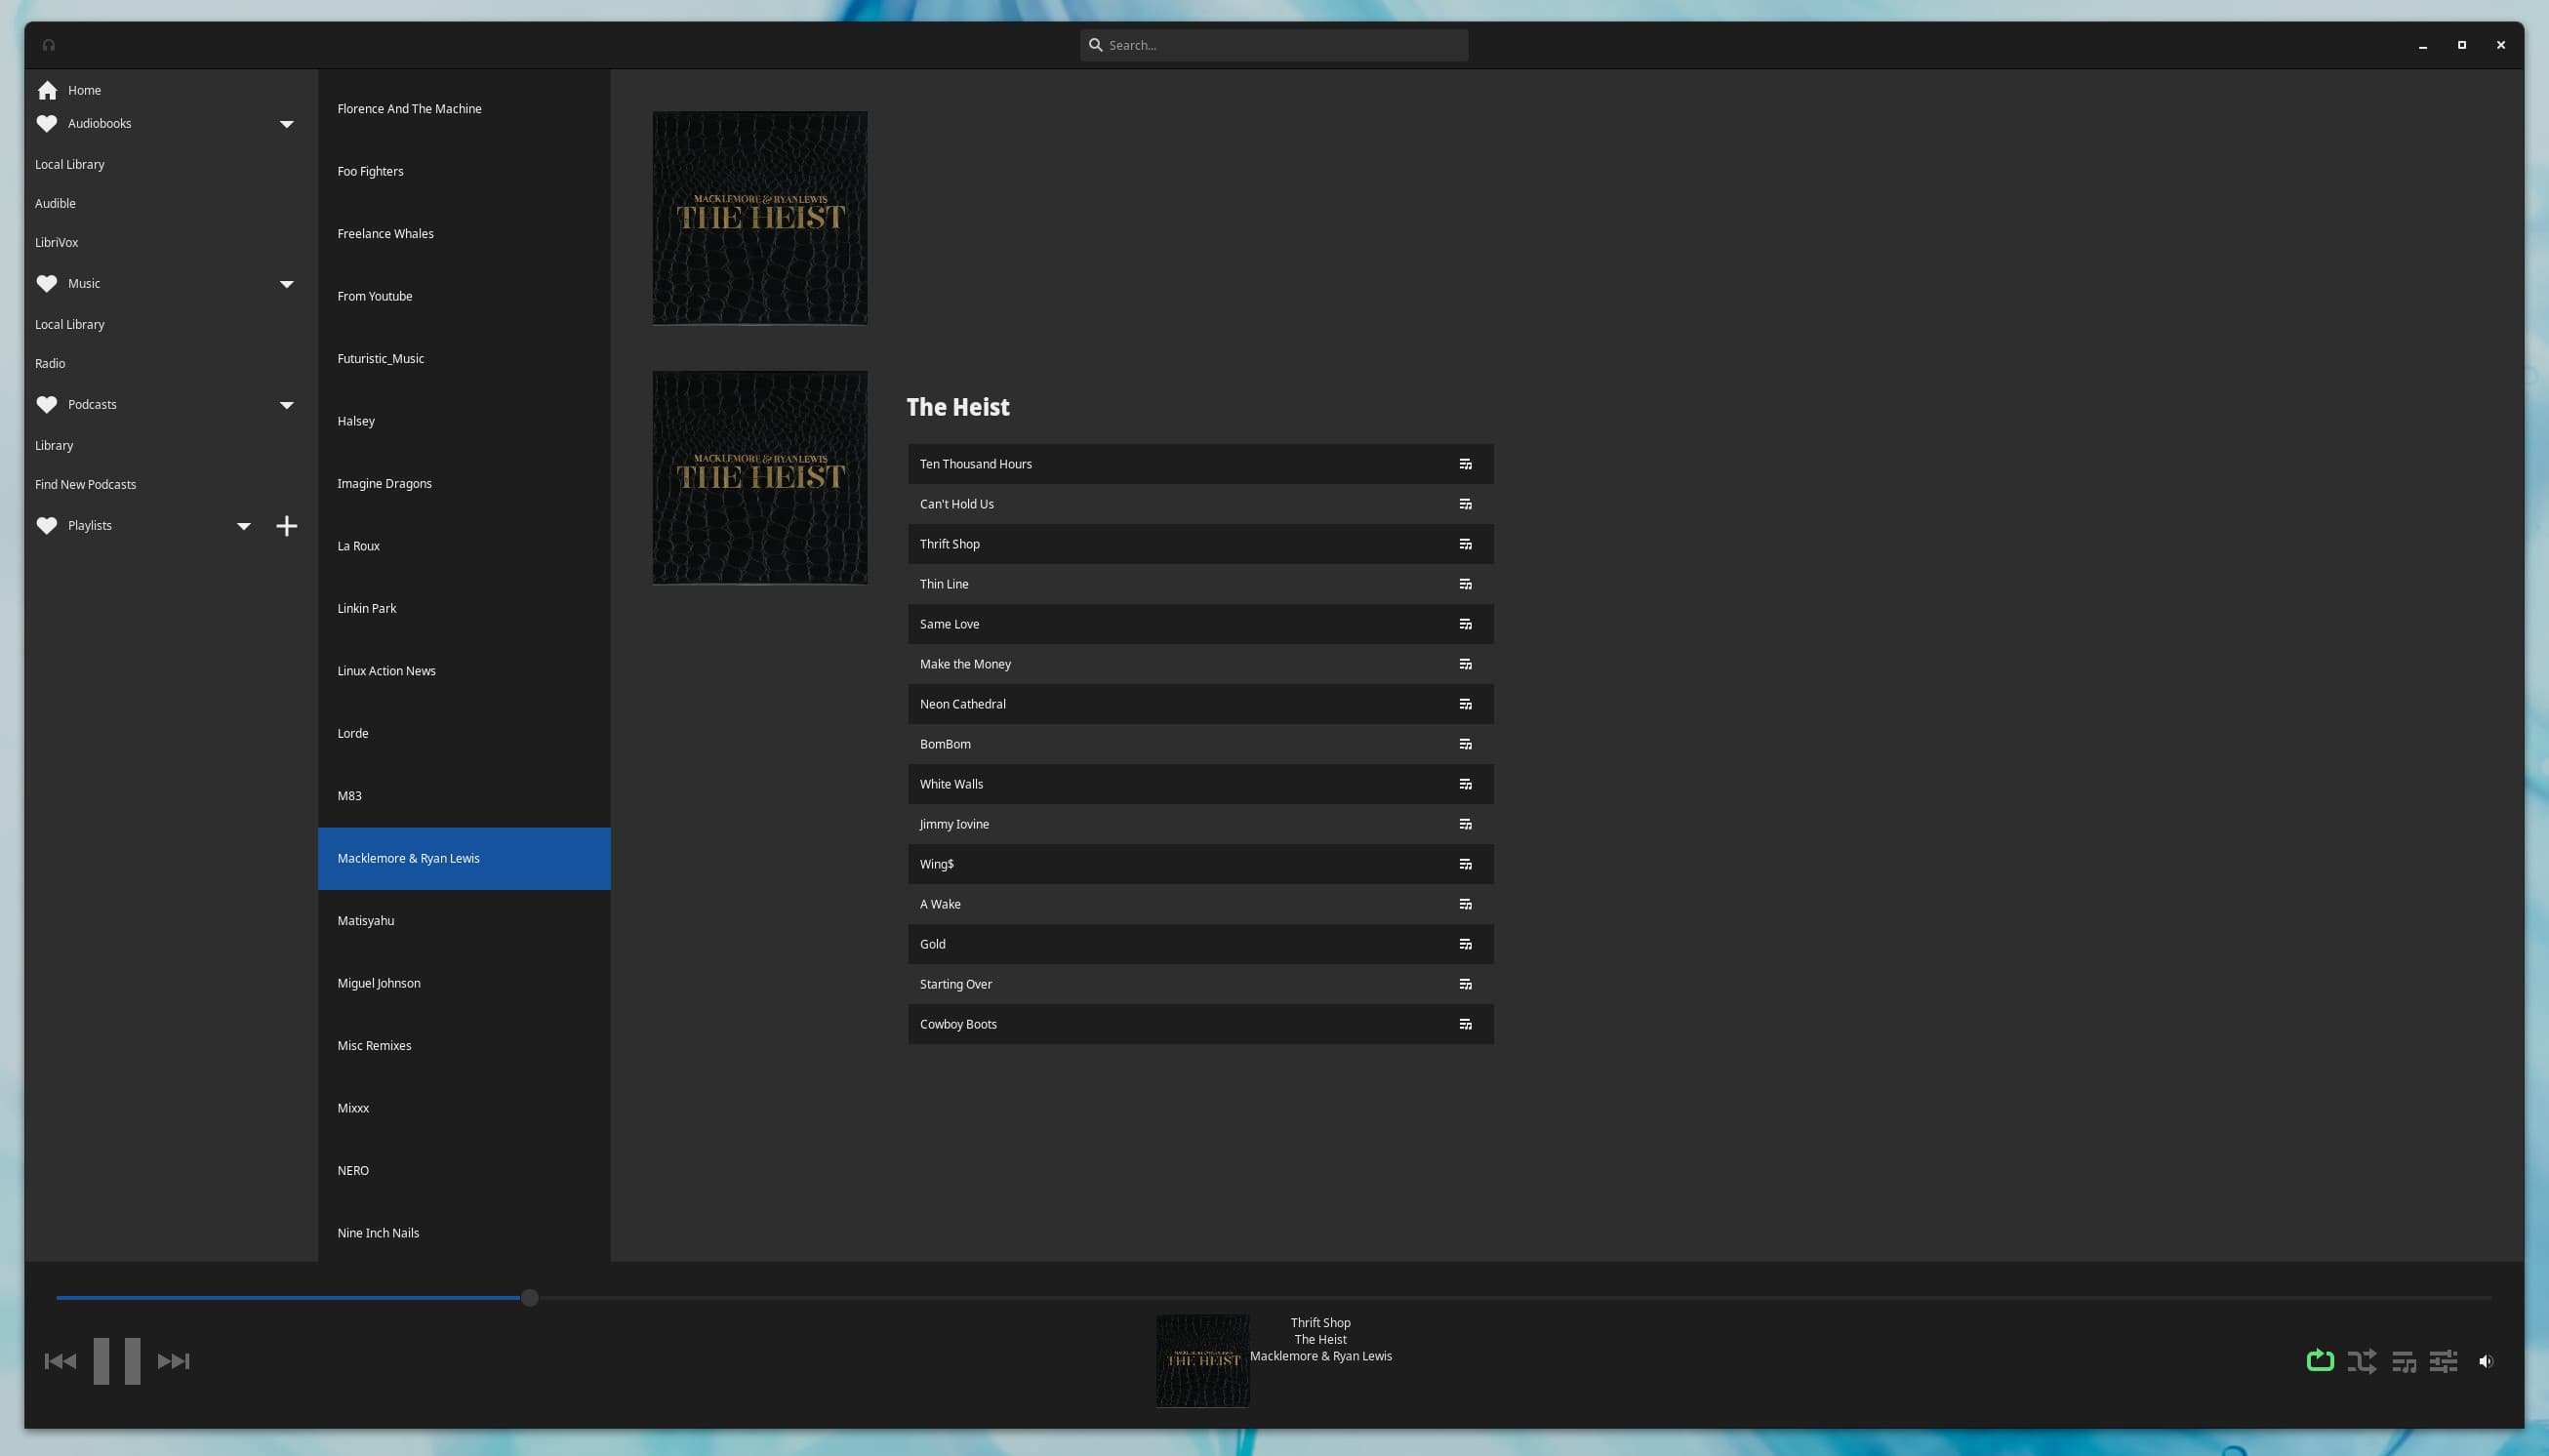Skip to the next track
Image resolution: width=2549 pixels, height=1456 pixels.
[x=173, y=1361]
